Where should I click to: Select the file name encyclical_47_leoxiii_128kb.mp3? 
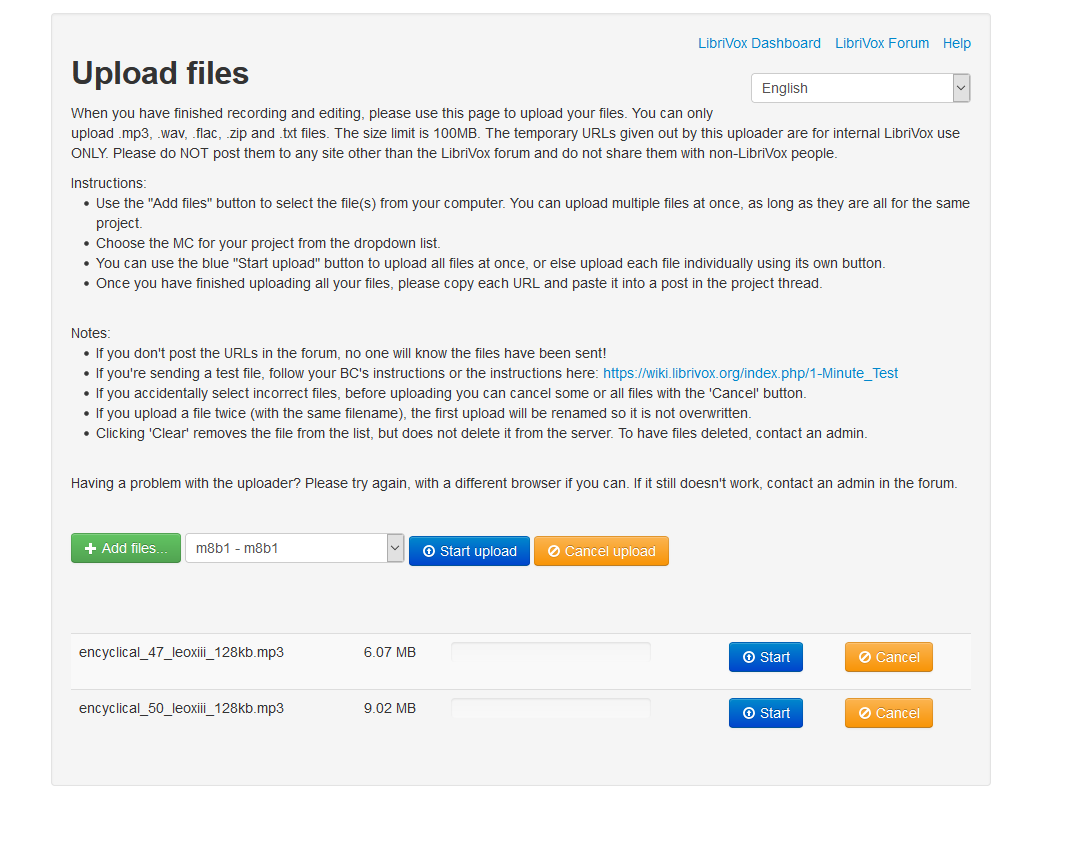[181, 652]
